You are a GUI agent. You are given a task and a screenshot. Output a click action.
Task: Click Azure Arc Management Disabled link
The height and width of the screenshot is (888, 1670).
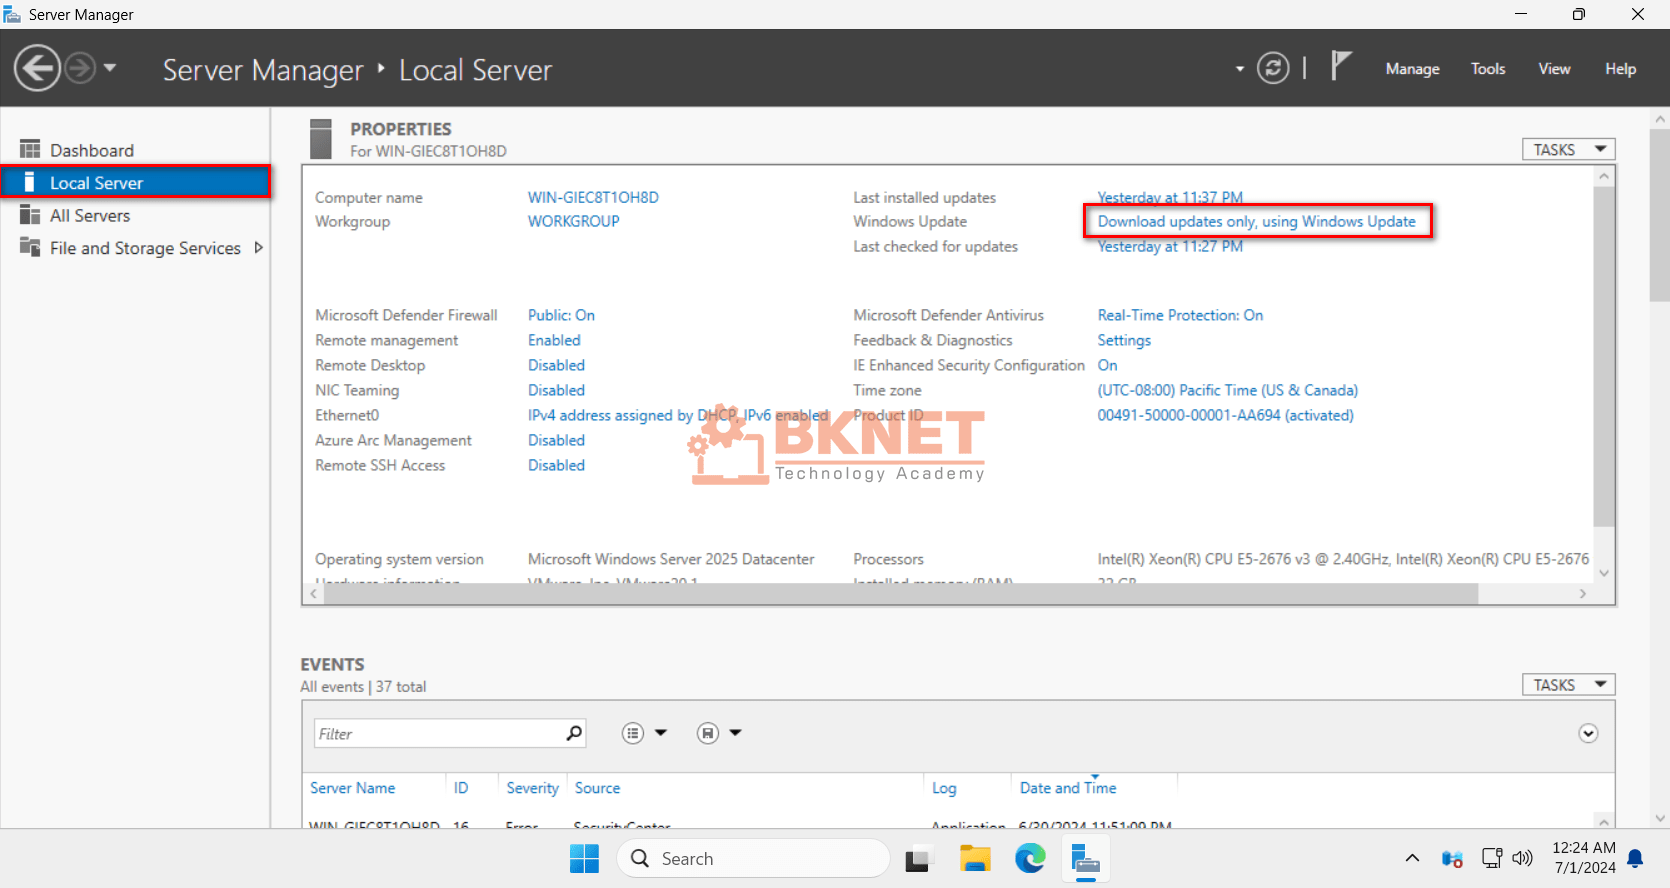(556, 440)
